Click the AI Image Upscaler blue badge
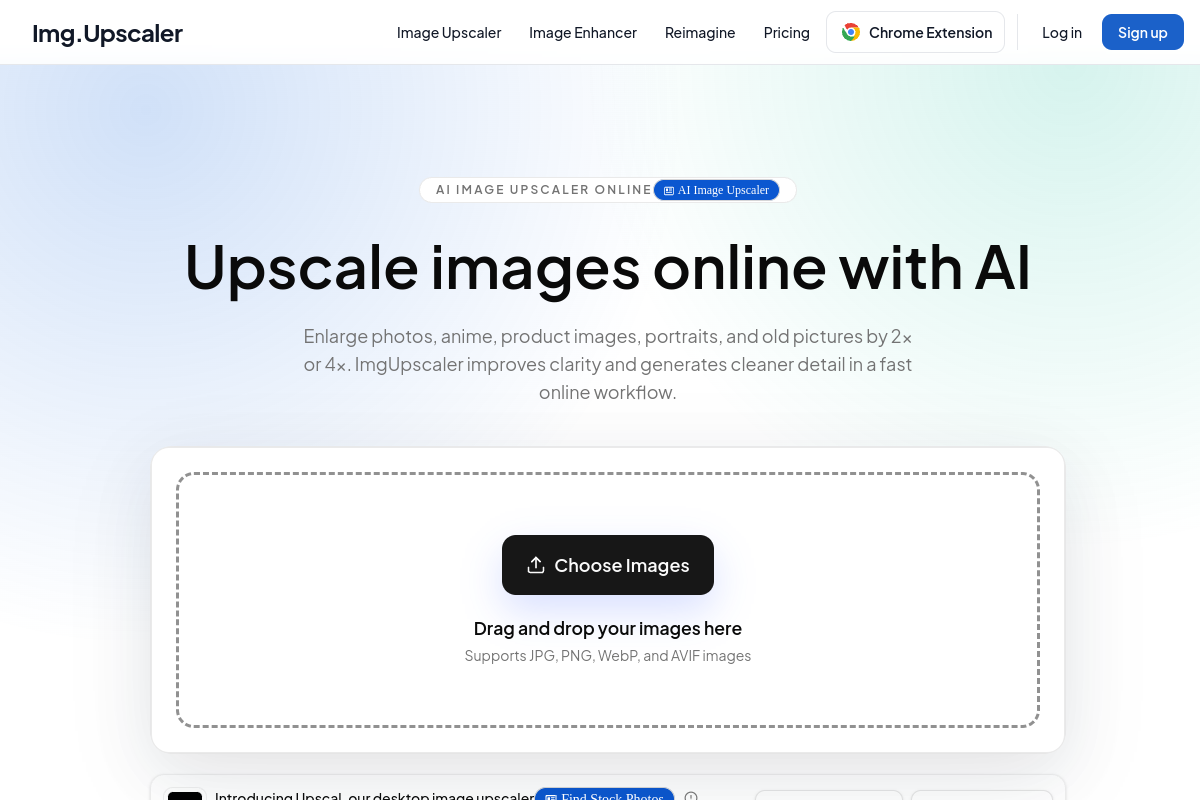Viewport: 1200px width, 800px height. pyautogui.click(x=716, y=190)
